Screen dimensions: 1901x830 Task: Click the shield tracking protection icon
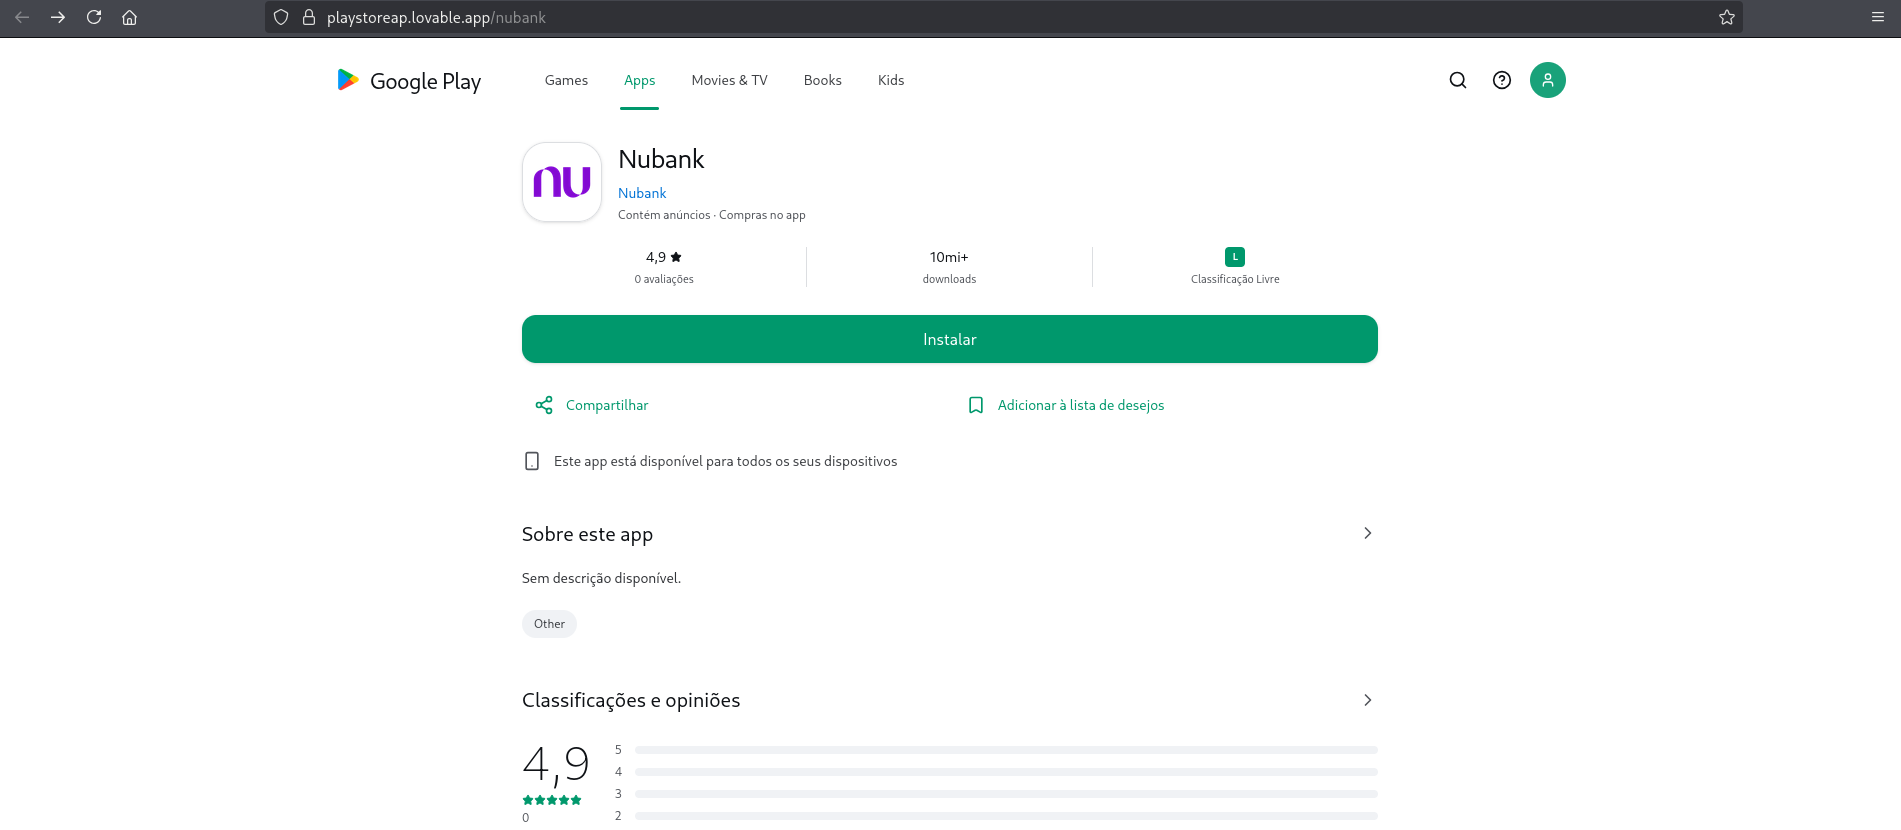tap(281, 17)
